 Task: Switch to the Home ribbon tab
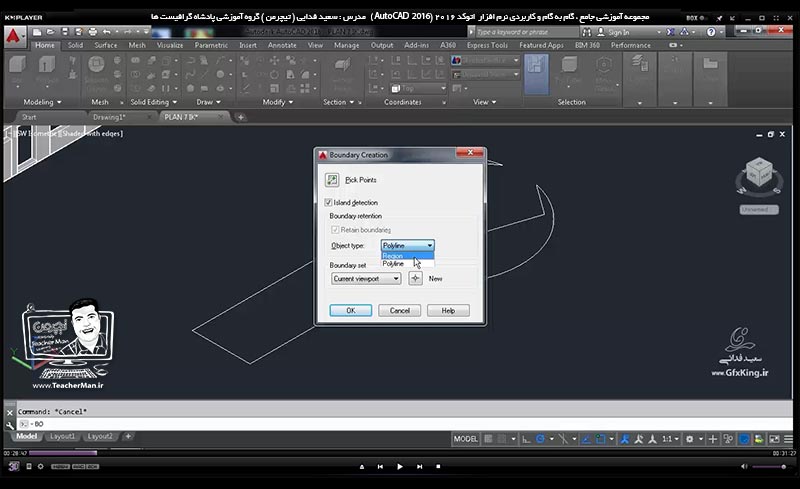(45, 45)
